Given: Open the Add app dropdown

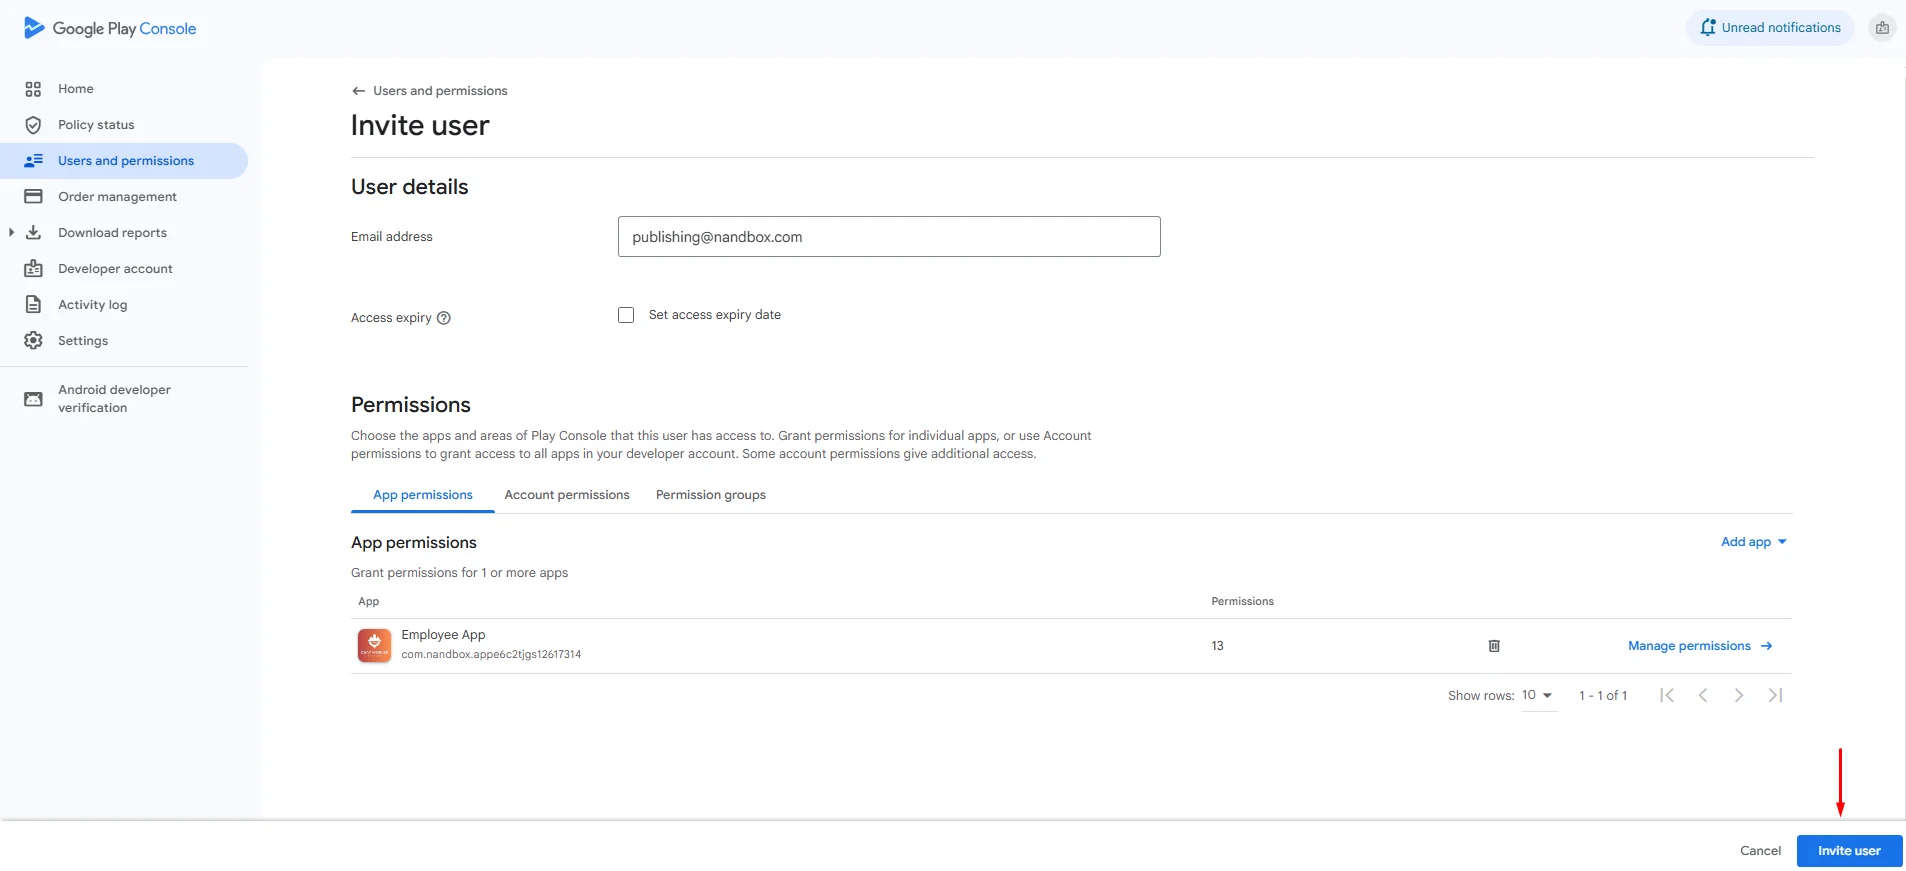Looking at the screenshot, I should [1753, 542].
